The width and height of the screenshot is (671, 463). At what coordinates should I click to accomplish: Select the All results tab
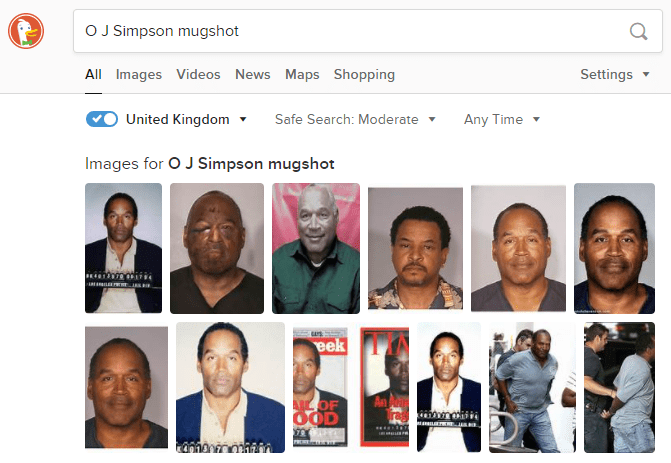coord(93,74)
